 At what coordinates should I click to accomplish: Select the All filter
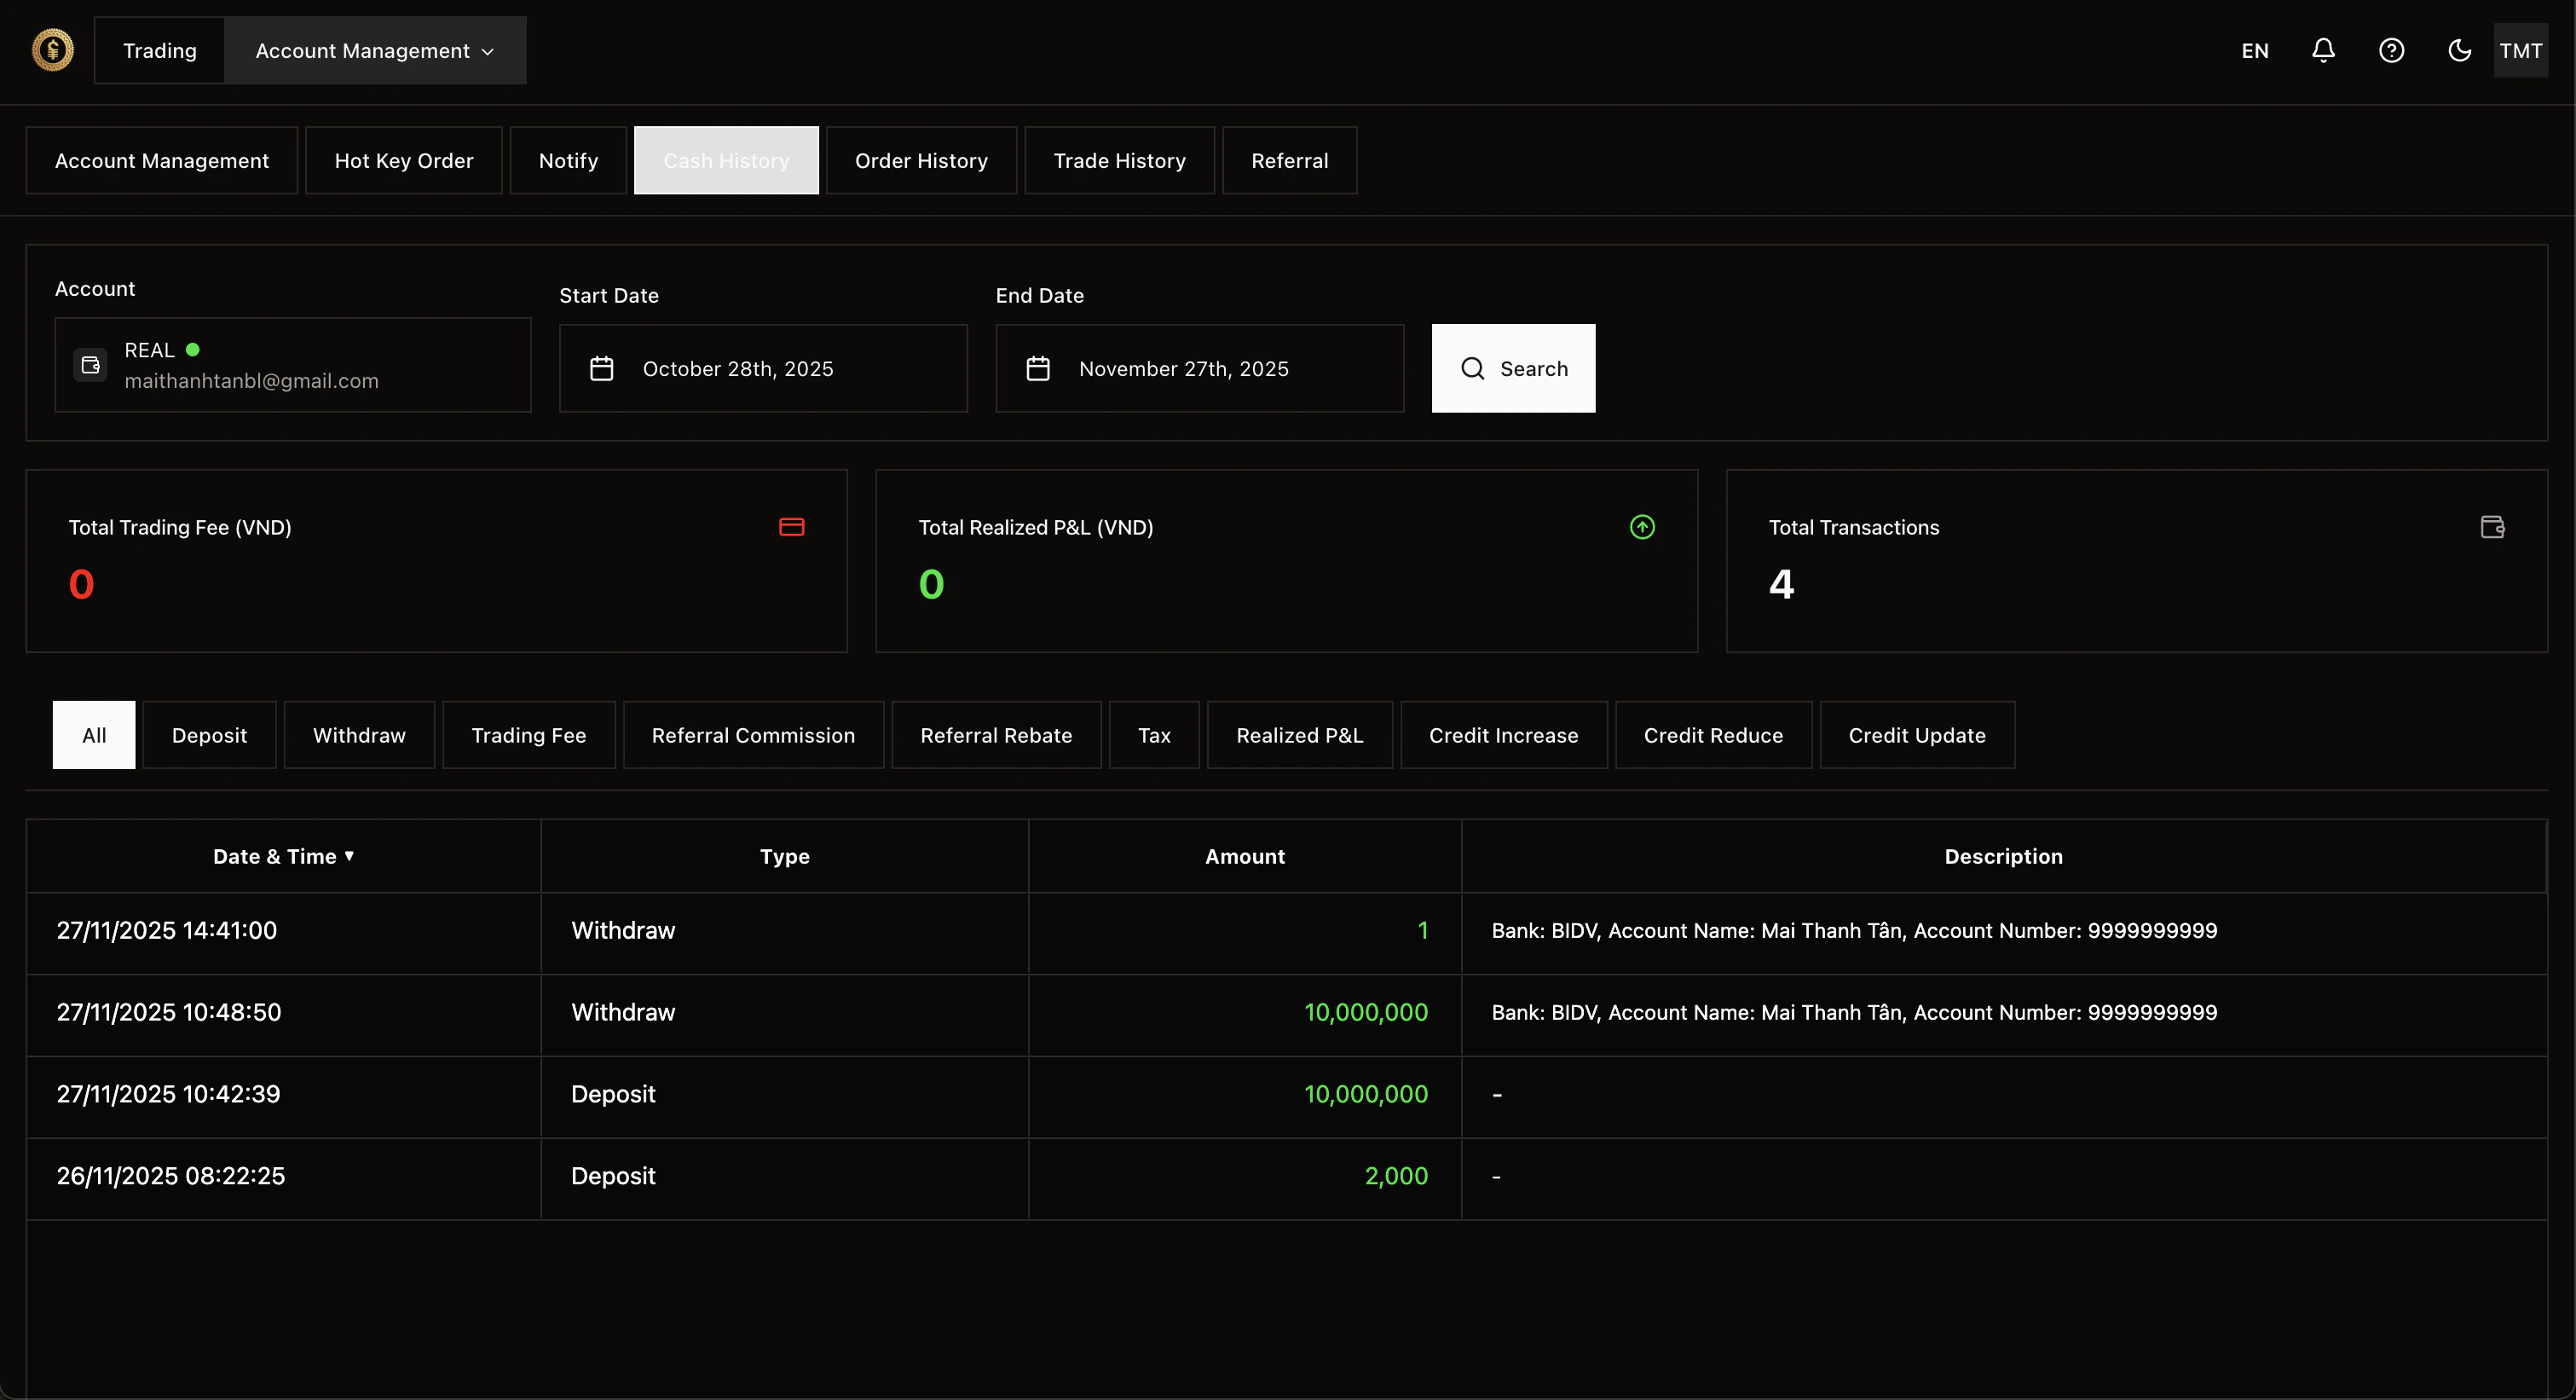click(x=94, y=735)
